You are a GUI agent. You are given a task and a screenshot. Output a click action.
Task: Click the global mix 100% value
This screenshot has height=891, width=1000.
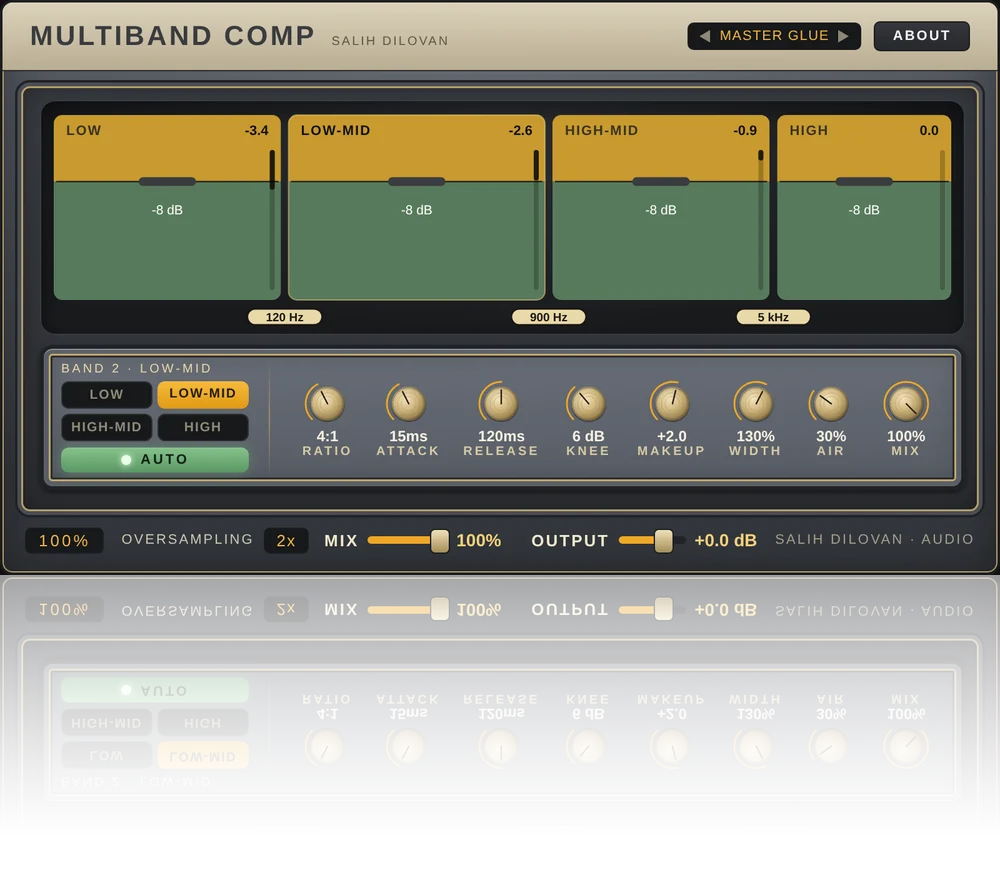(478, 541)
